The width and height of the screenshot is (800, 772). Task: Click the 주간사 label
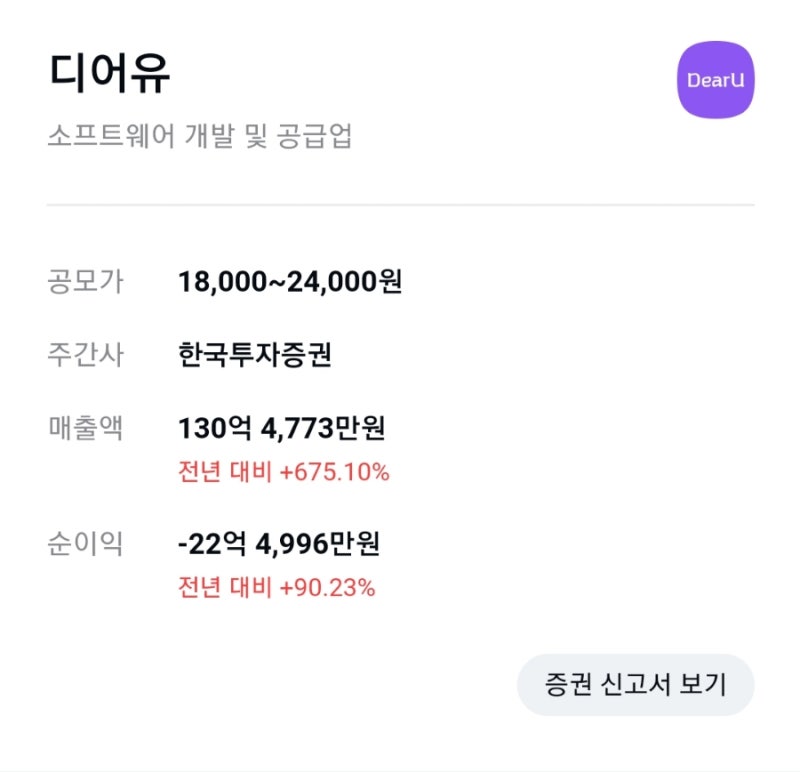[x=85, y=355]
